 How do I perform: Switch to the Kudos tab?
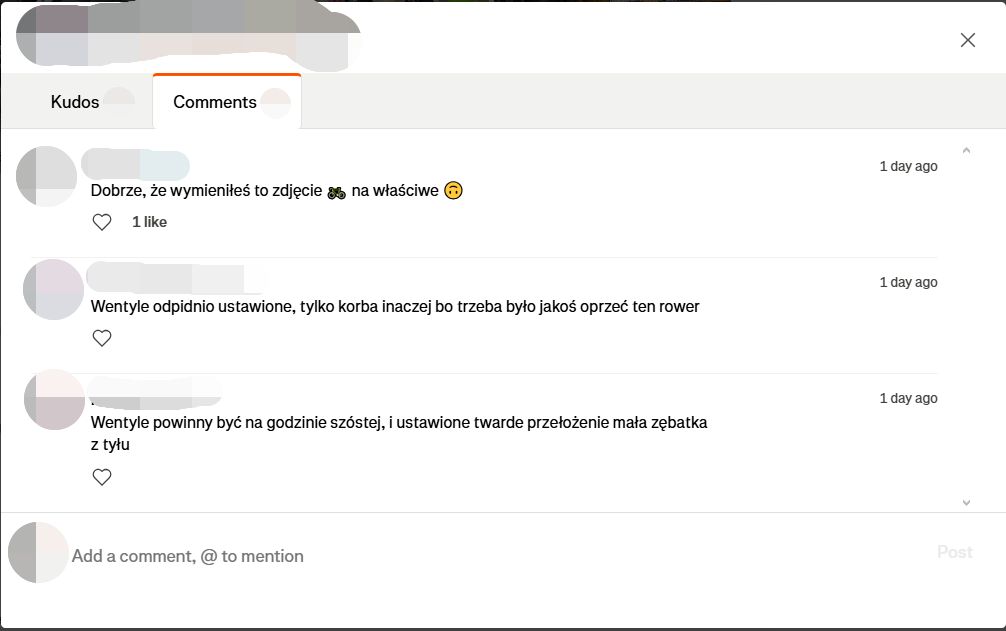point(76,102)
